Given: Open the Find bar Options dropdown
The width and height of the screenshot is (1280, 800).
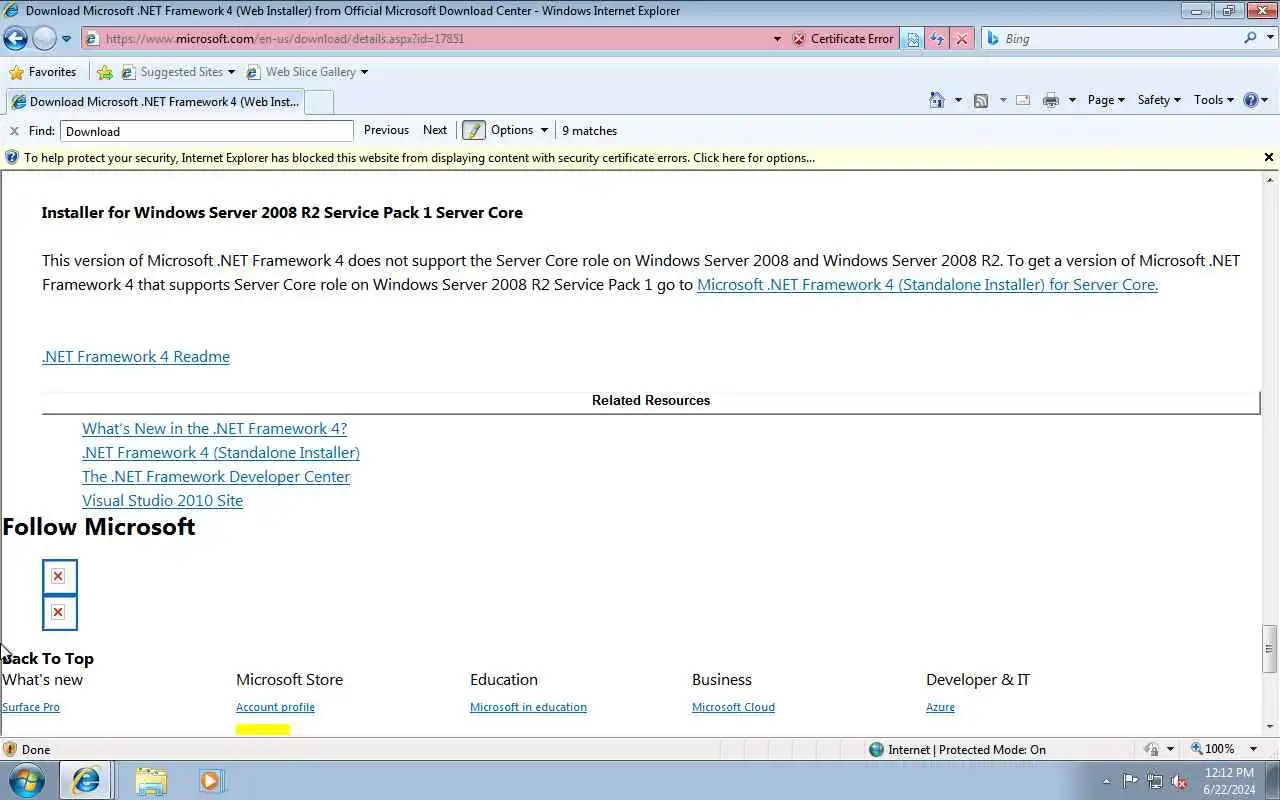Looking at the screenshot, I should 519,130.
